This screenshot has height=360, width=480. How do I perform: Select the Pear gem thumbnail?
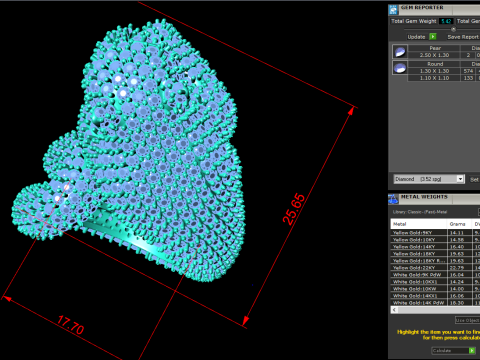pos(400,52)
